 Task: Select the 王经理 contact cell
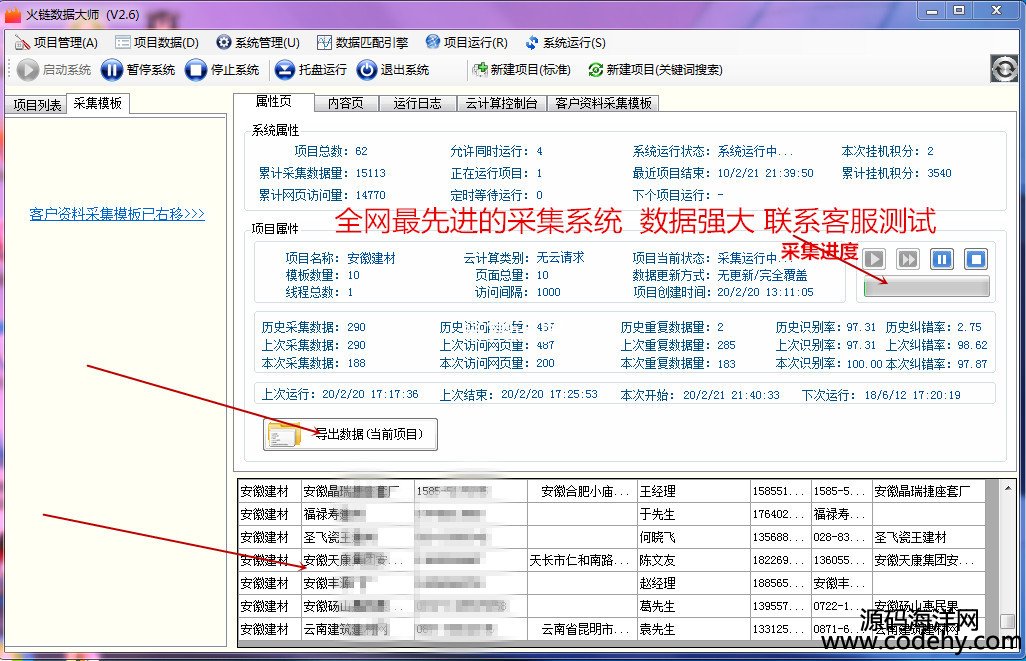[x=694, y=491]
